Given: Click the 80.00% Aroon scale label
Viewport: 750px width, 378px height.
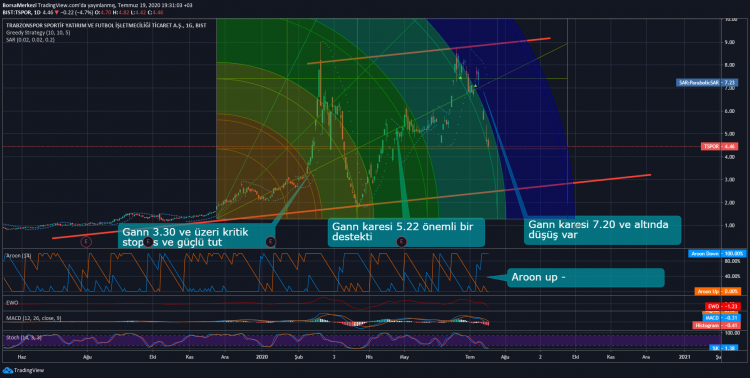Looking at the screenshot, I should [x=732, y=261].
